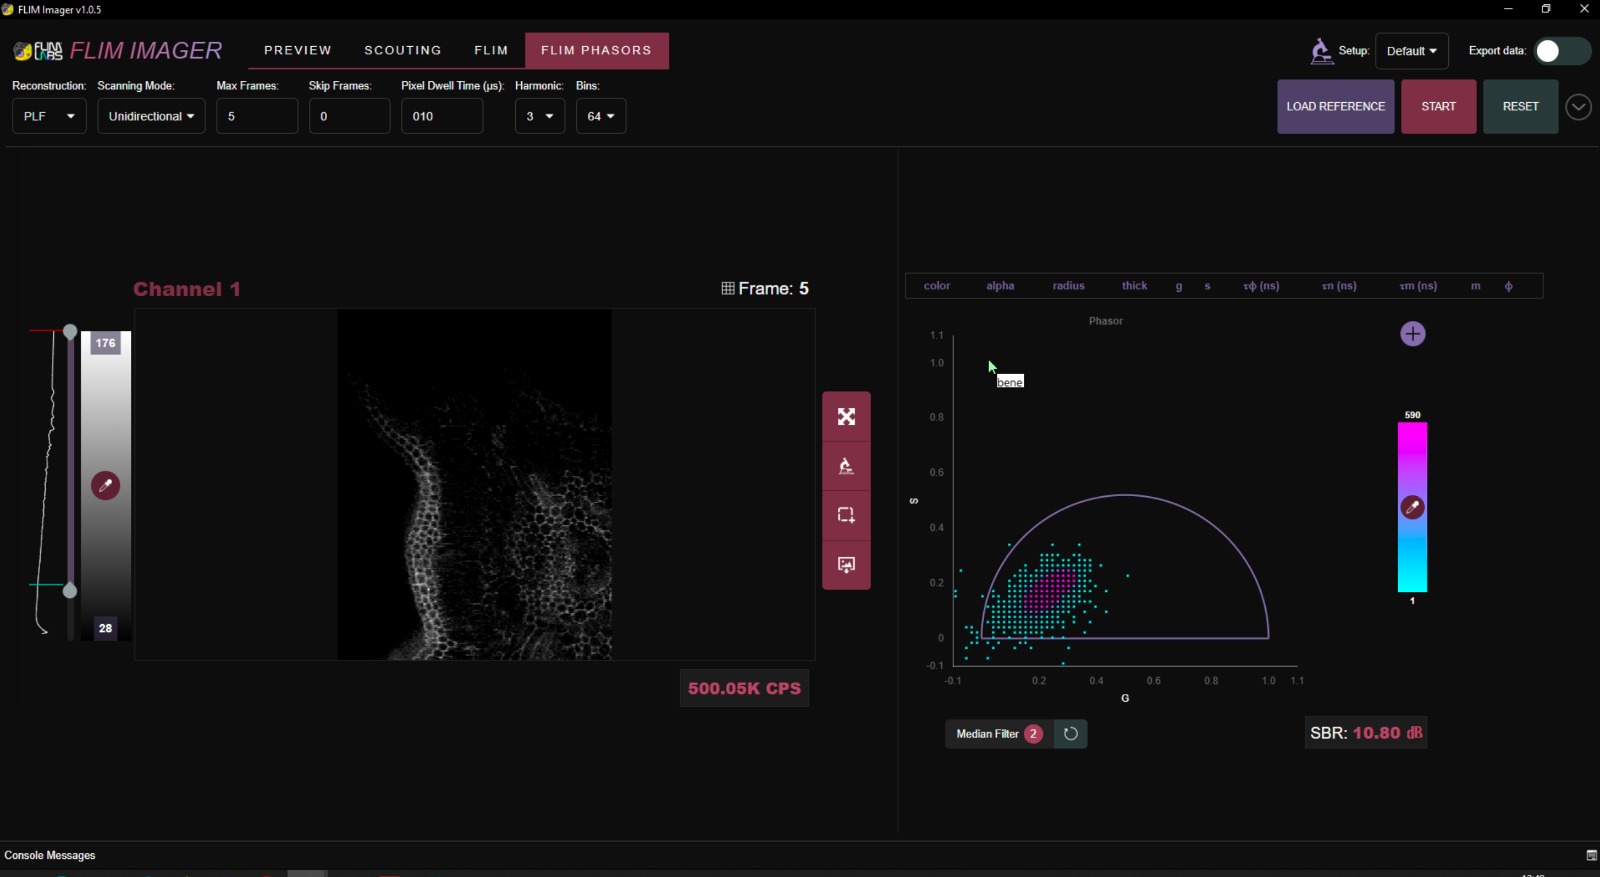Open the Reconstruction PLF dropdown

[x=49, y=116]
